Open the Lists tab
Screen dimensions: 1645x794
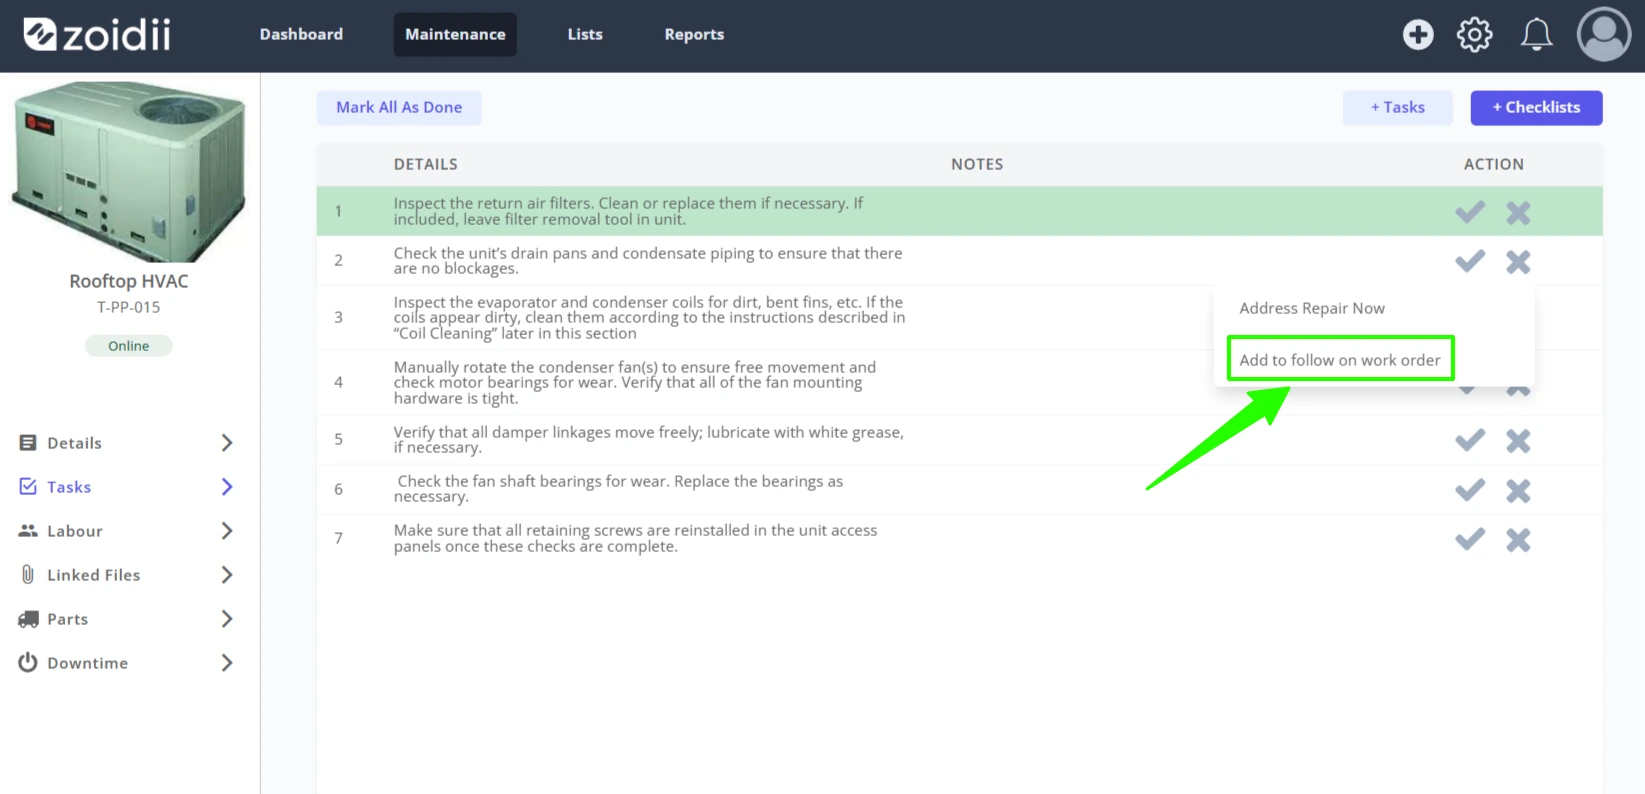click(x=585, y=34)
